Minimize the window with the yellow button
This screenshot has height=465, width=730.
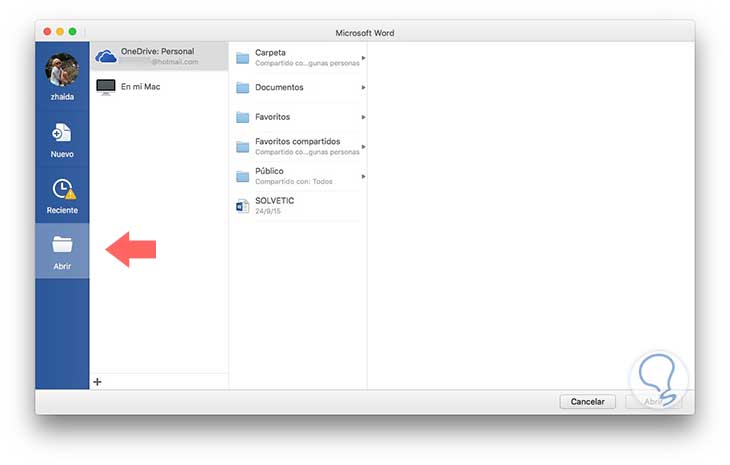[60, 32]
